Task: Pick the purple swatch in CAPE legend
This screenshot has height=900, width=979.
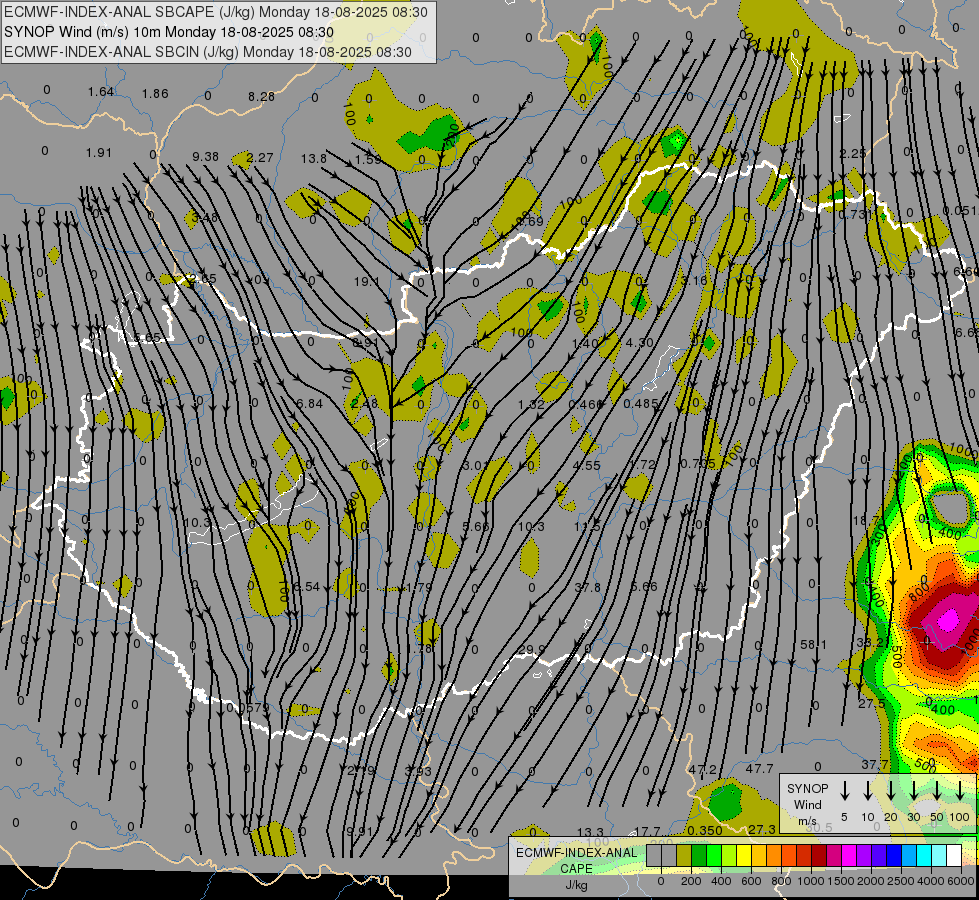Action: pos(863,856)
